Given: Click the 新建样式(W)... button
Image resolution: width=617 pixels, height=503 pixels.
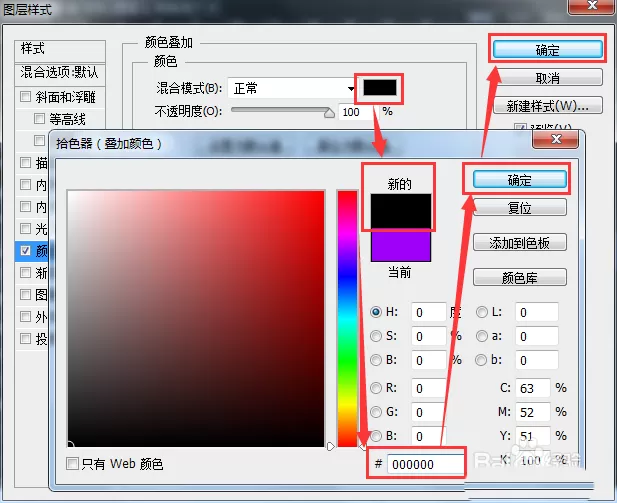Looking at the screenshot, I should click(x=547, y=106).
